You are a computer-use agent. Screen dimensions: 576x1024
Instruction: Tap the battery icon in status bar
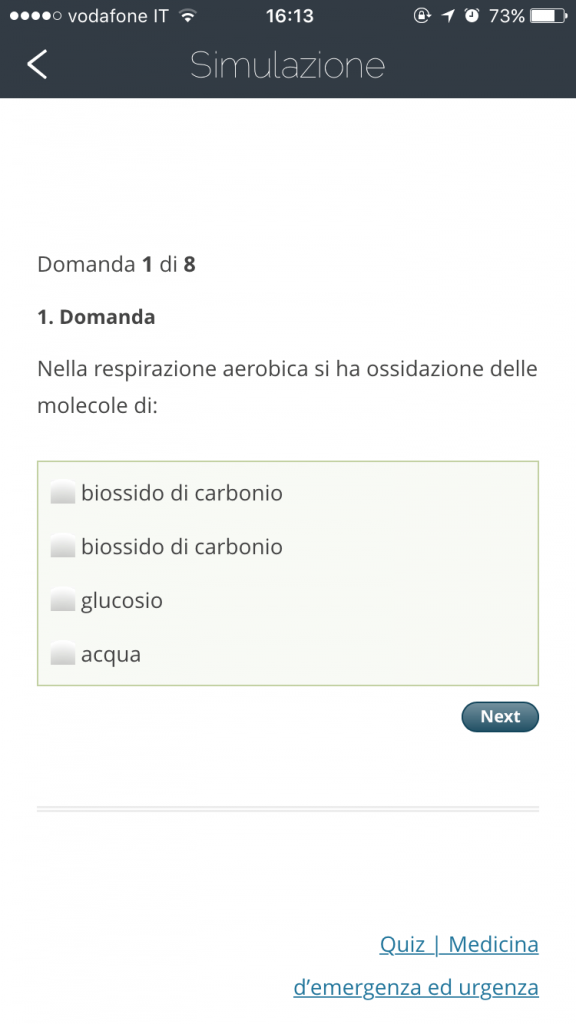549,16
